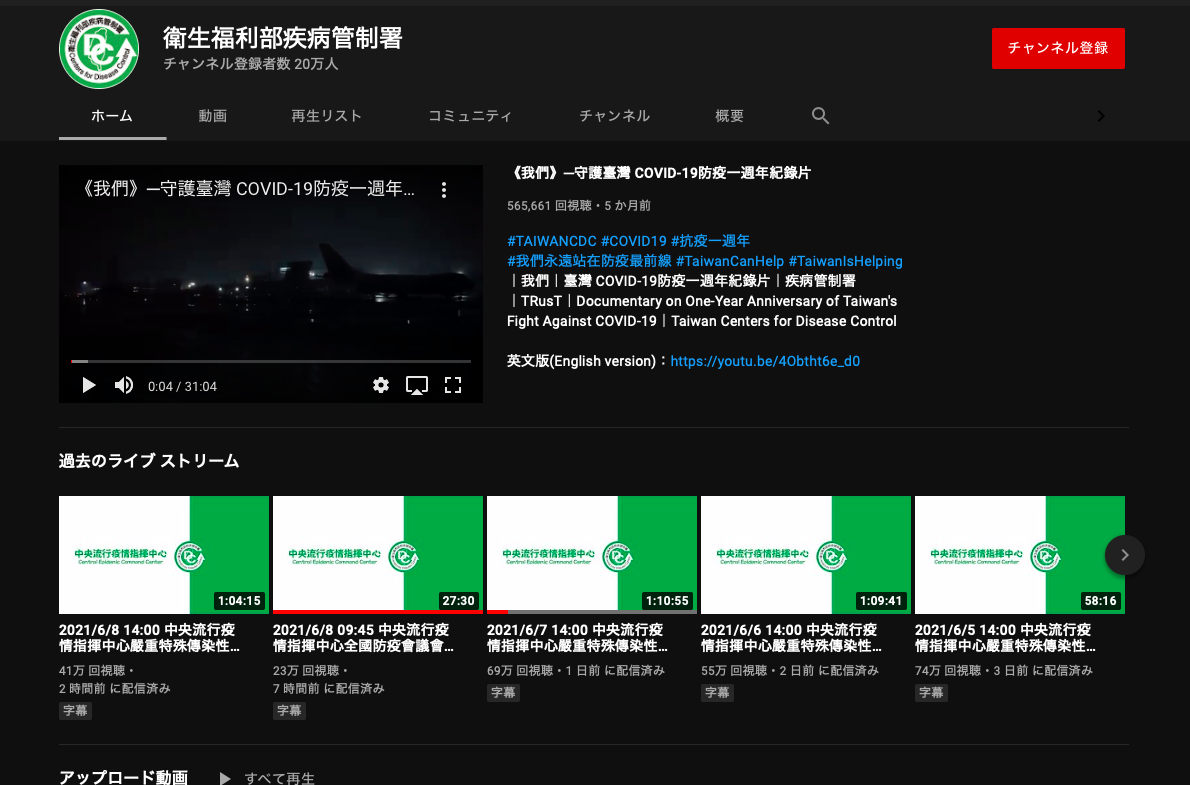
Task: Open the 2021/6/7 14:00 stream title
Action: point(578,638)
